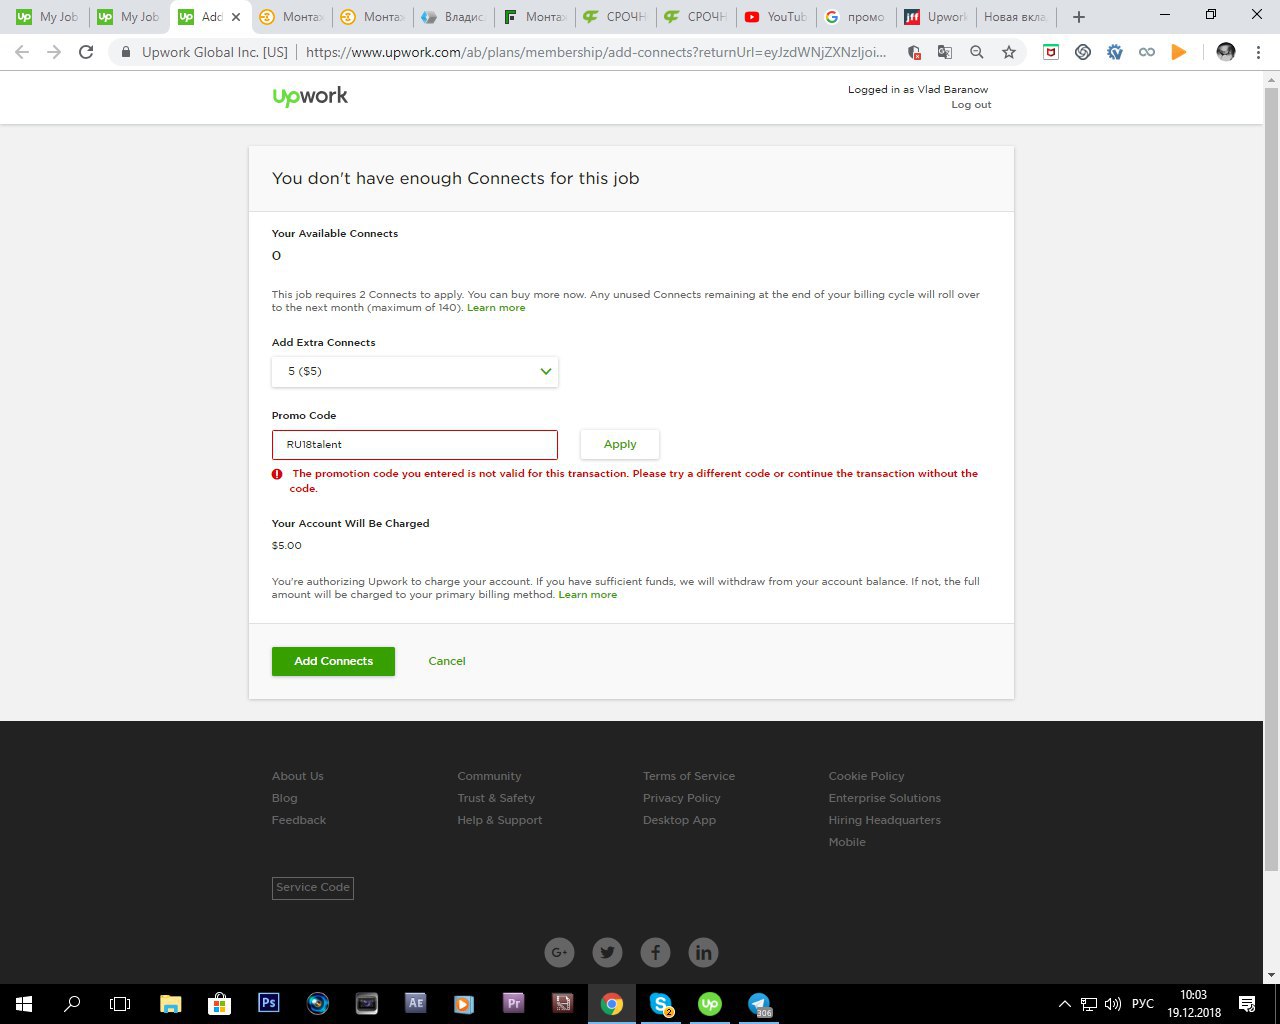Open the Upwork desktop app on taskbar
The width and height of the screenshot is (1280, 1024).
pos(710,1004)
